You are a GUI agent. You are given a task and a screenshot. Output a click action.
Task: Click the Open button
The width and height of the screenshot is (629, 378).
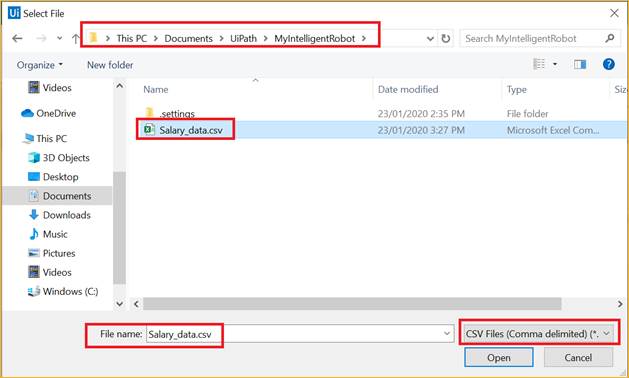click(x=499, y=357)
